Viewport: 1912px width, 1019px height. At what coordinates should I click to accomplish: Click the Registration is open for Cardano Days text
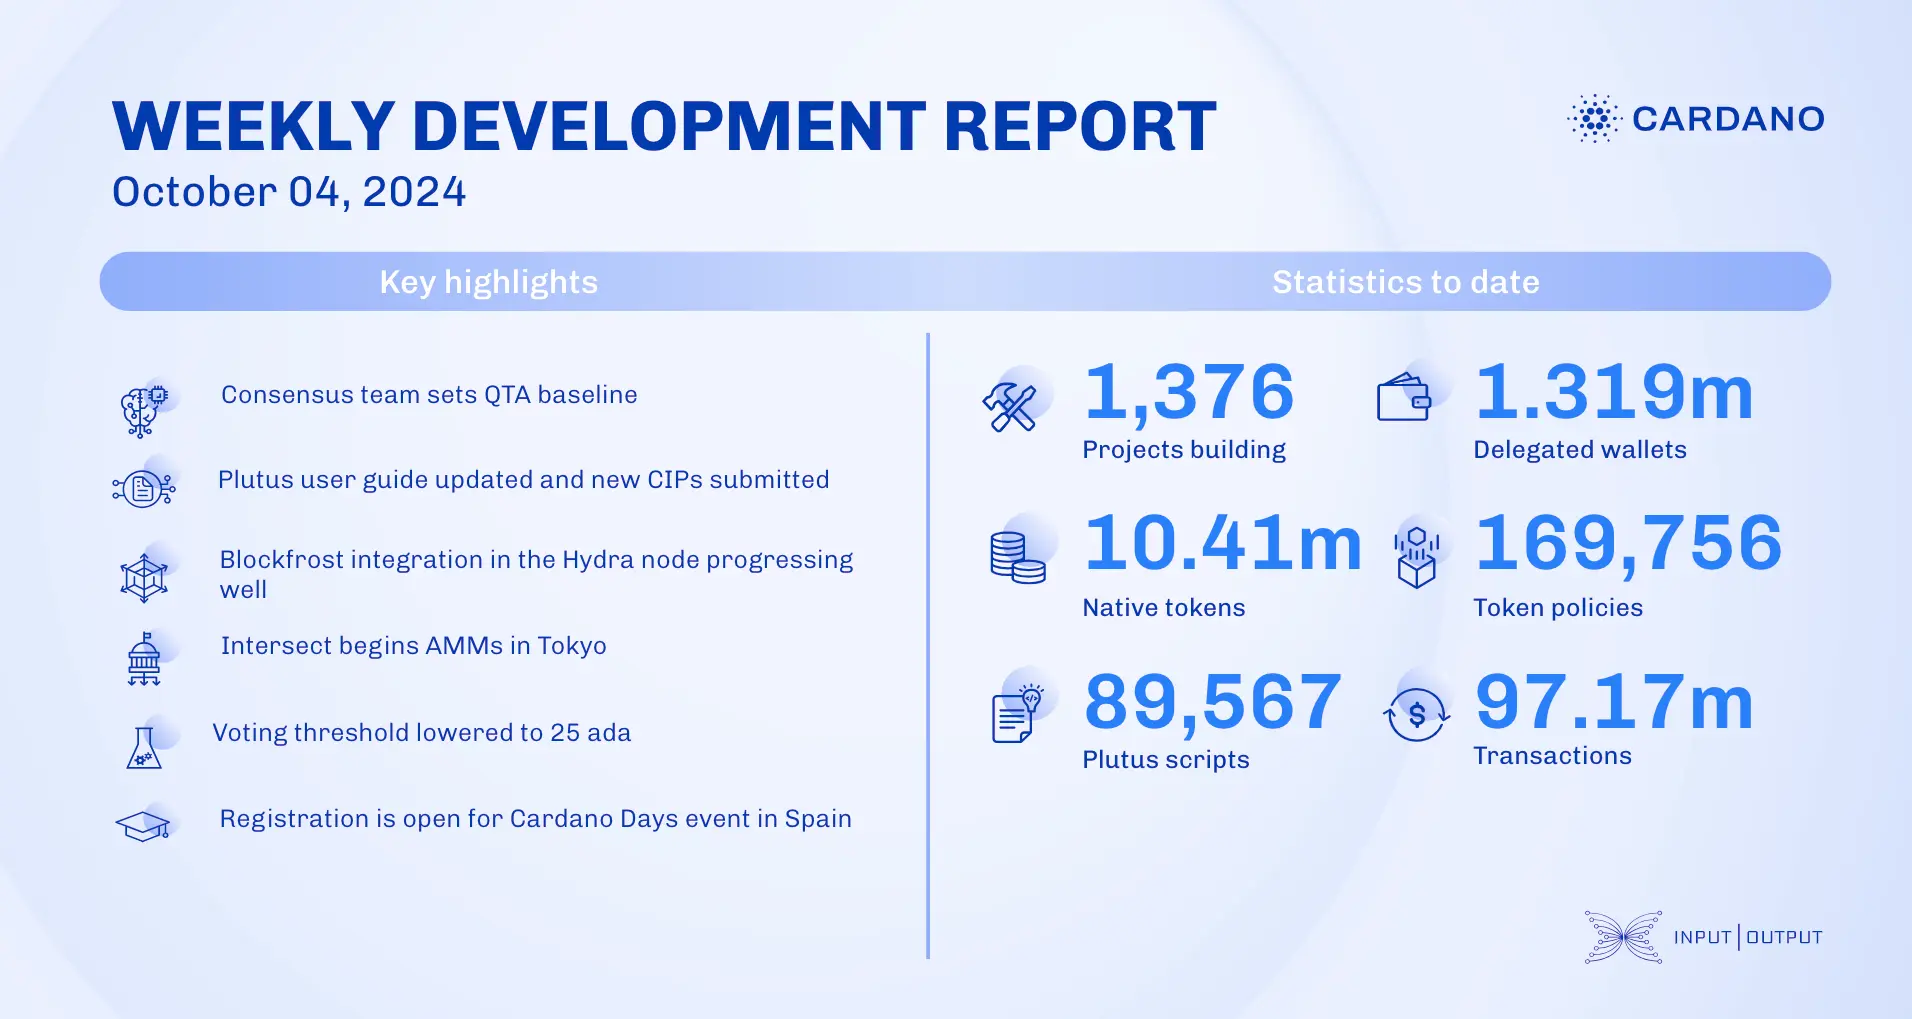pyautogui.click(x=535, y=818)
